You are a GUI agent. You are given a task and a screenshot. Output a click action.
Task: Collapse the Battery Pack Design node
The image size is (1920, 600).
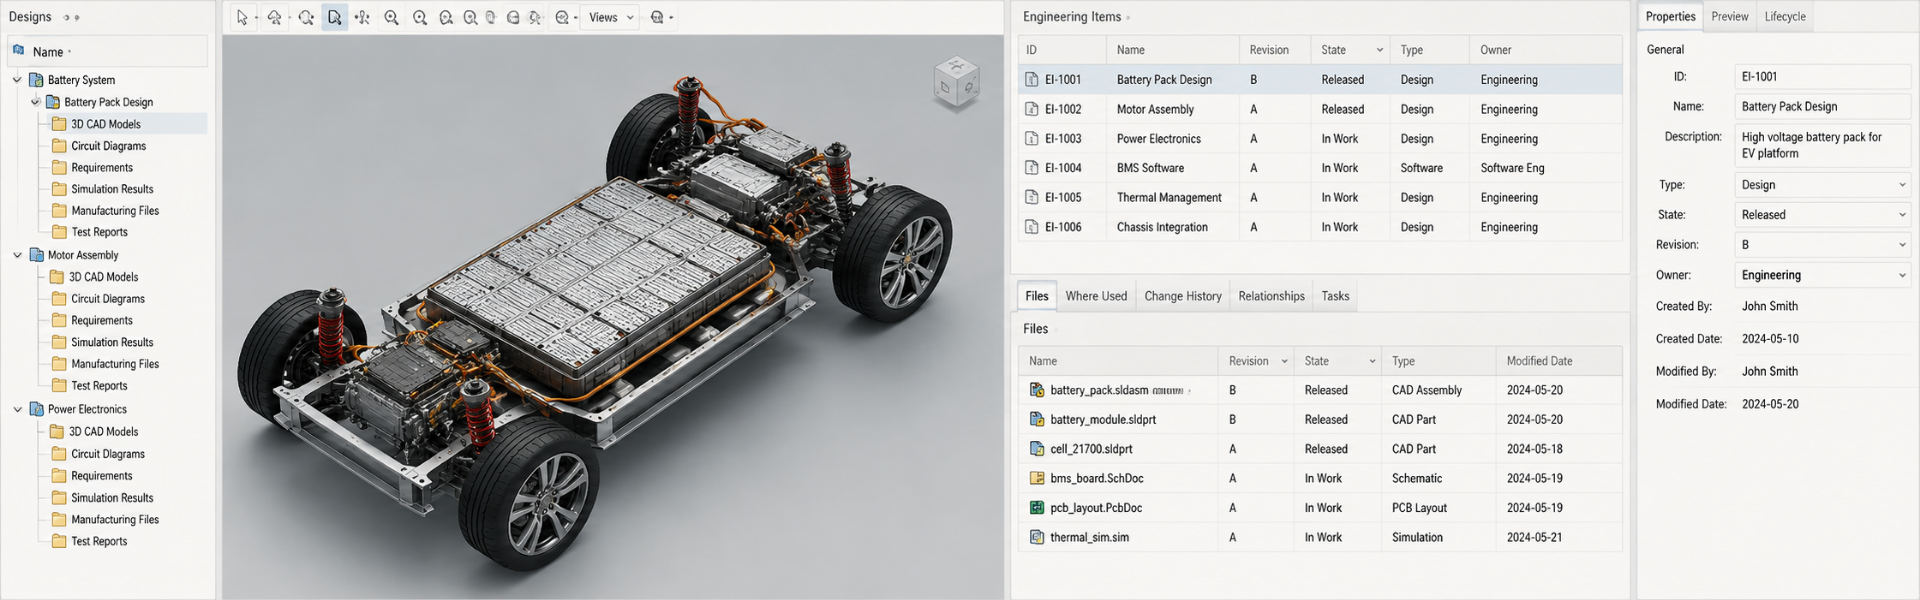click(x=35, y=102)
